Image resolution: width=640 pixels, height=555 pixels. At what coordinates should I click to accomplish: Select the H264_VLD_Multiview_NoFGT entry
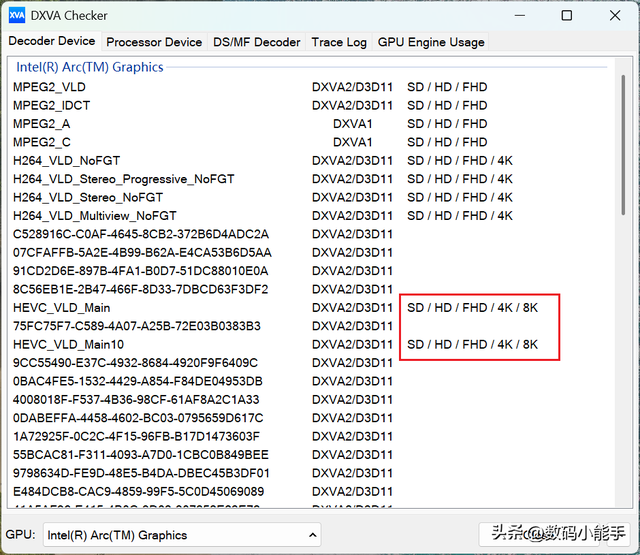(x=95, y=215)
